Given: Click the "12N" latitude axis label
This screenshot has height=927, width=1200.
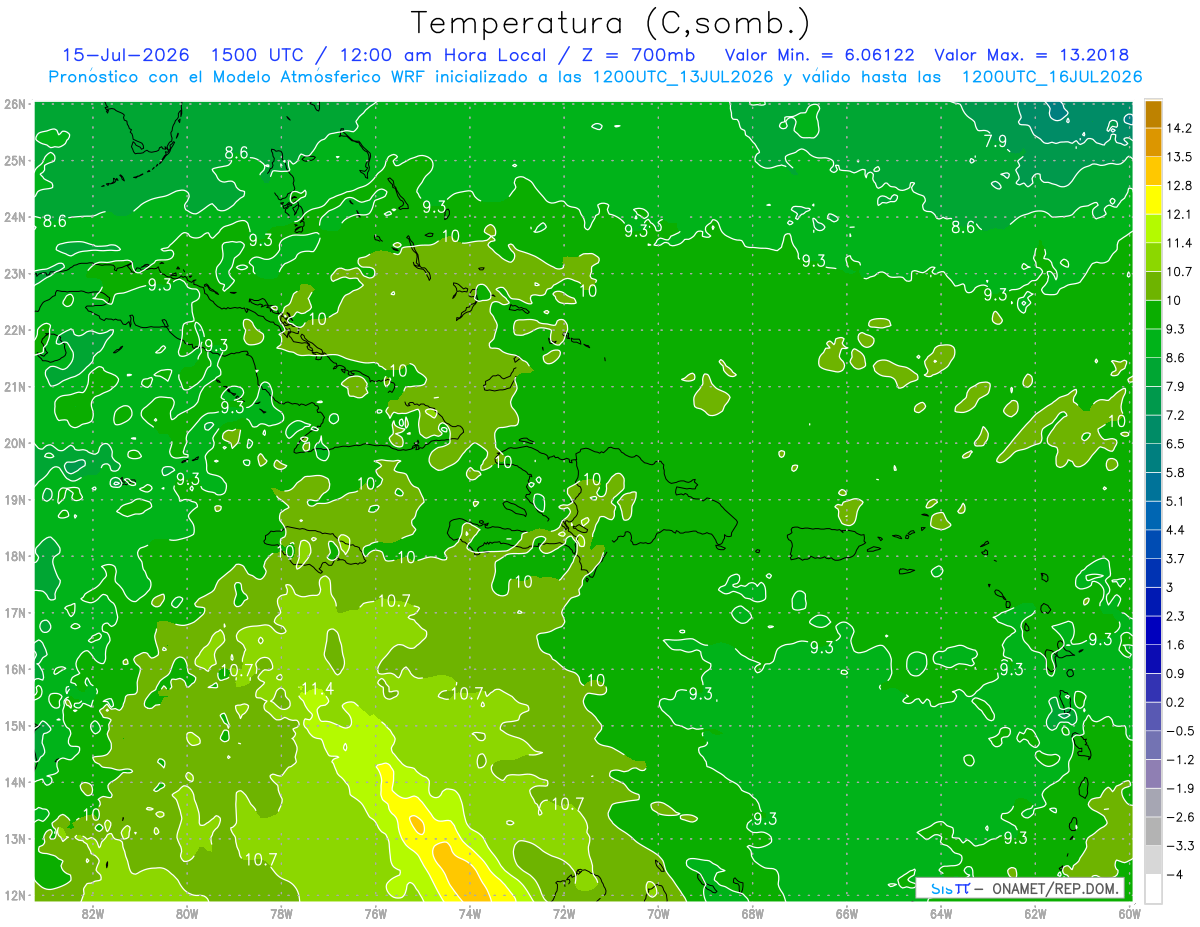Looking at the screenshot, I should pyautogui.click(x=15, y=895).
